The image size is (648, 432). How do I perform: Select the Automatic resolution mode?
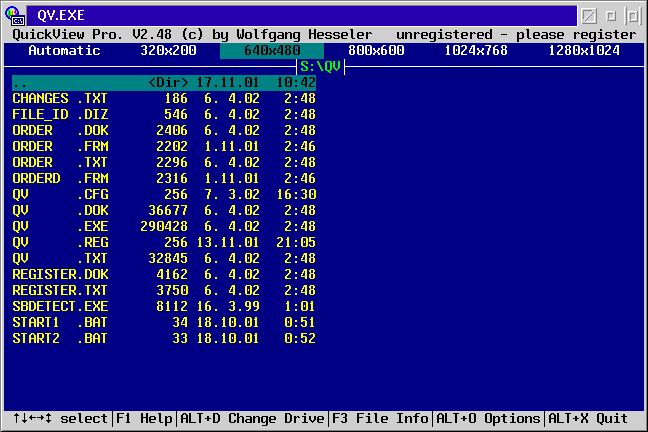tap(64, 50)
